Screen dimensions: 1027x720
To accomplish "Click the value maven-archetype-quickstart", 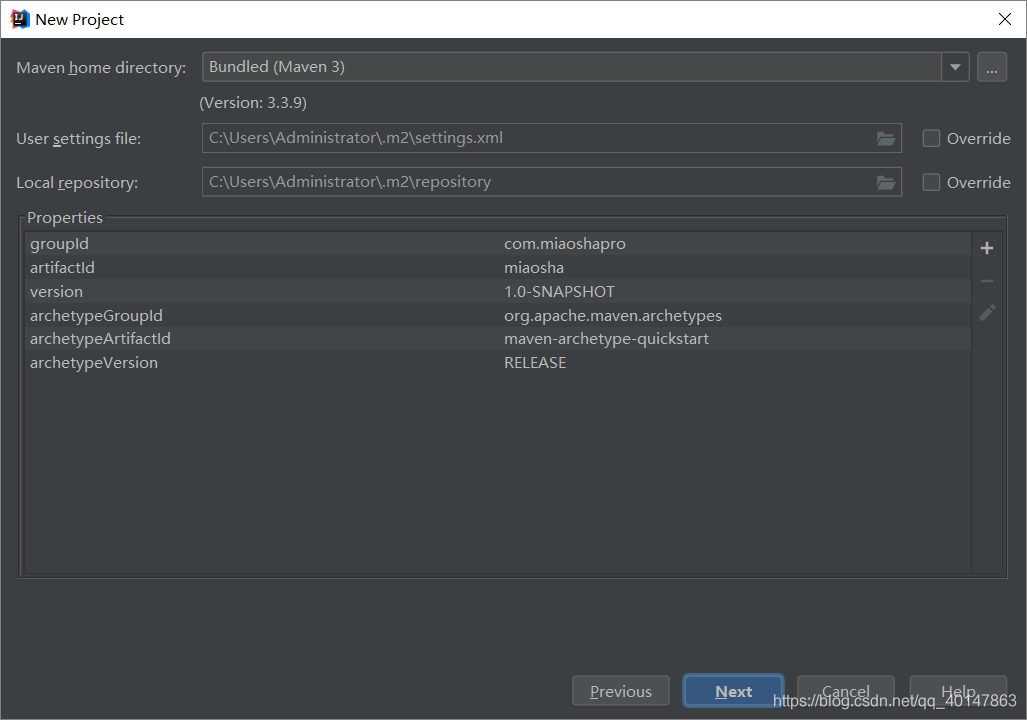I will click(x=606, y=339).
